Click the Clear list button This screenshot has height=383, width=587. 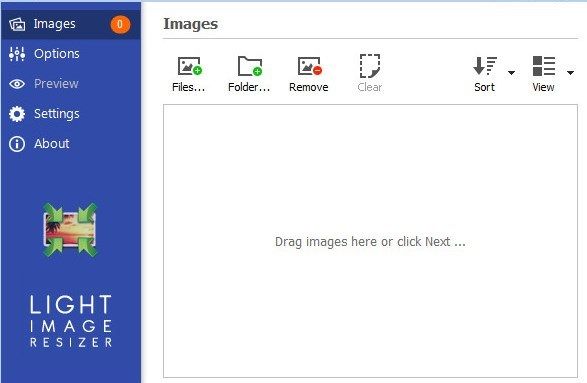click(x=369, y=74)
